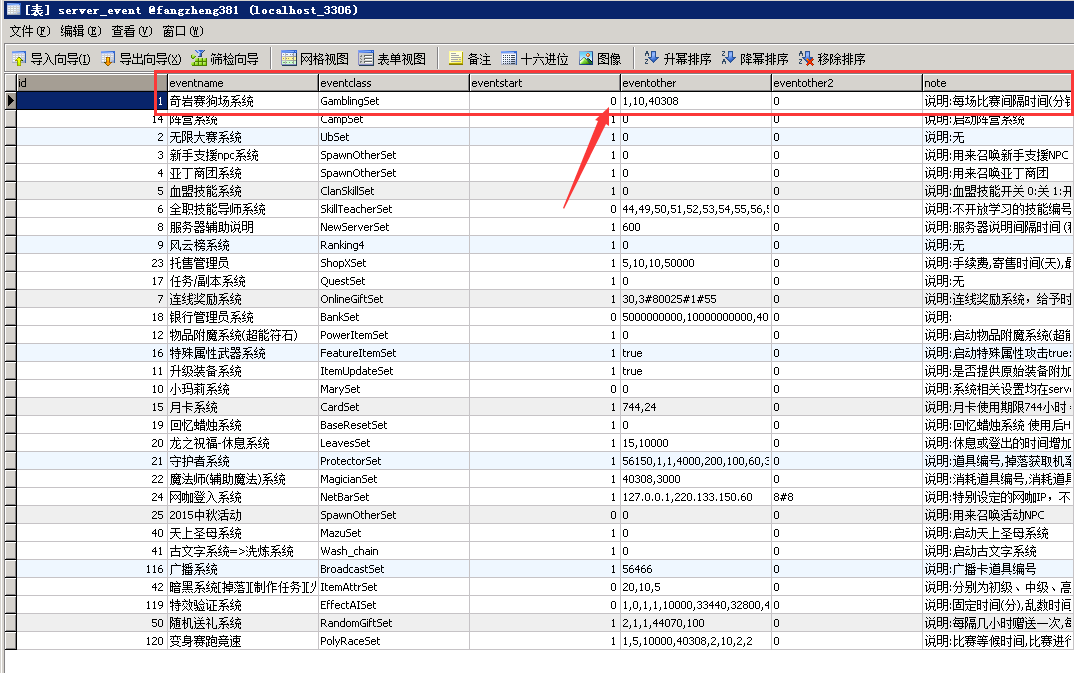
Task: Open the 导入向导 import wizard
Action: click(51, 59)
